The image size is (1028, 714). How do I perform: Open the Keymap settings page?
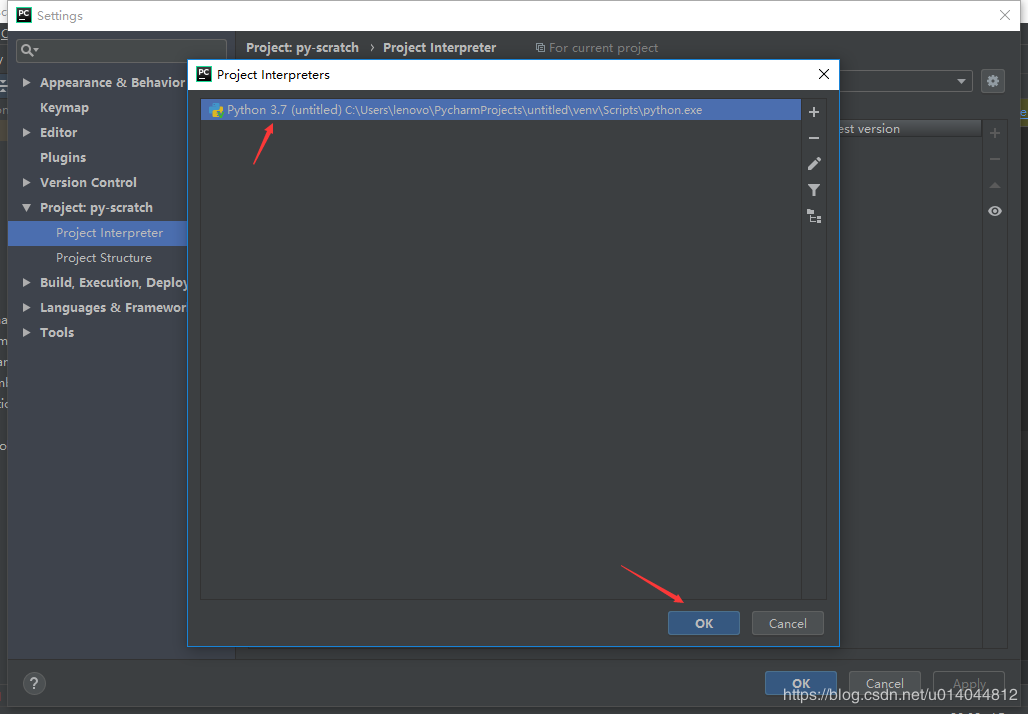click(x=64, y=108)
